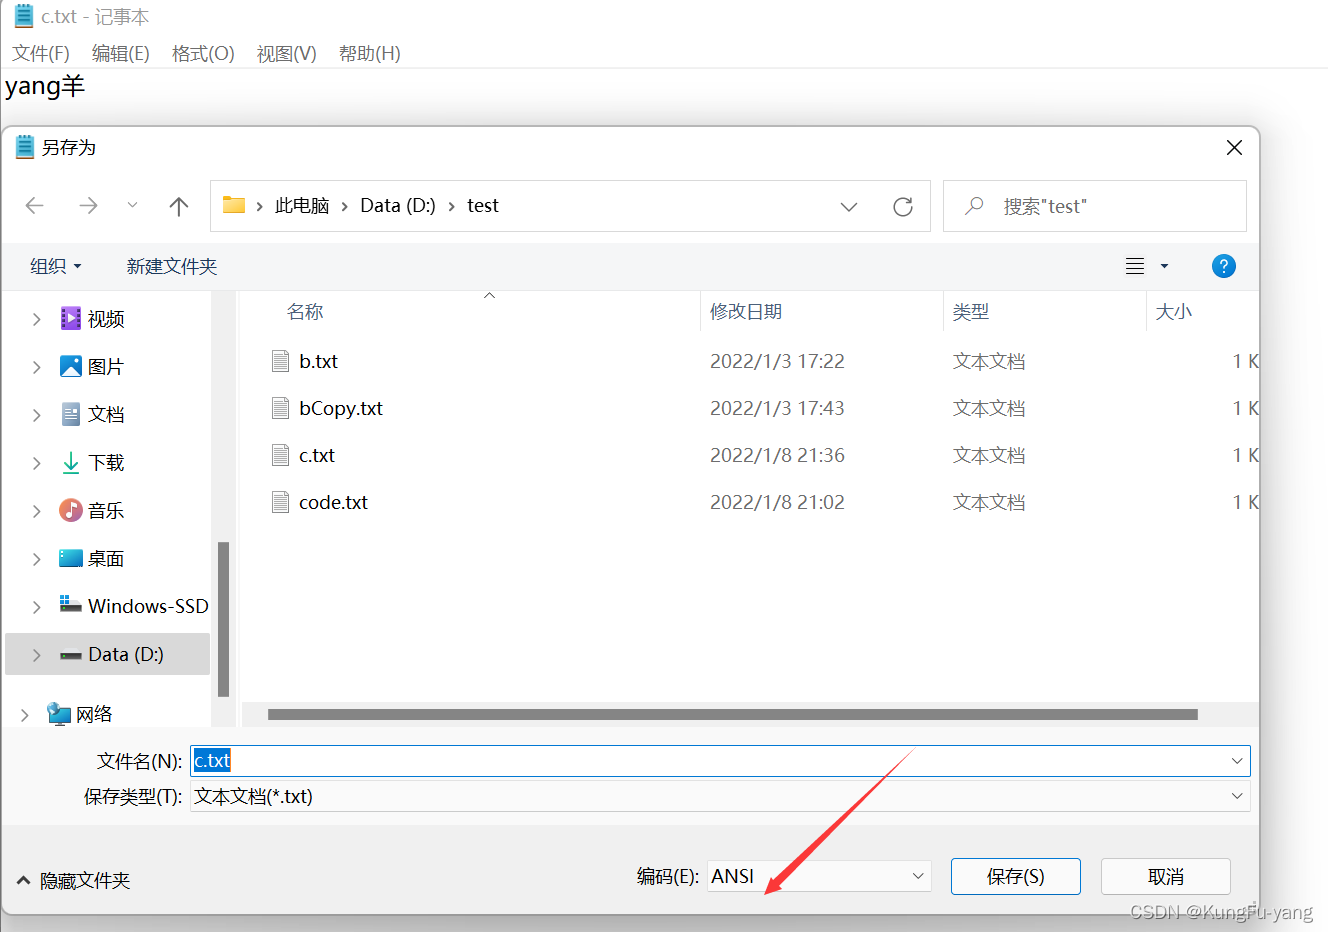1328x932 pixels.
Task: Expand the 网络 tree node
Action: pyautogui.click(x=25, y=715)
